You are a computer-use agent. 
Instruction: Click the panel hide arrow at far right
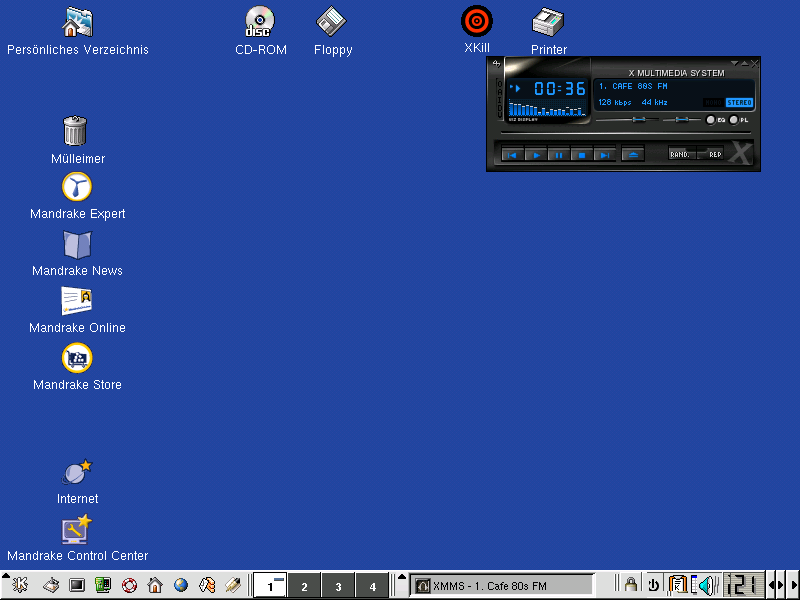794,585
